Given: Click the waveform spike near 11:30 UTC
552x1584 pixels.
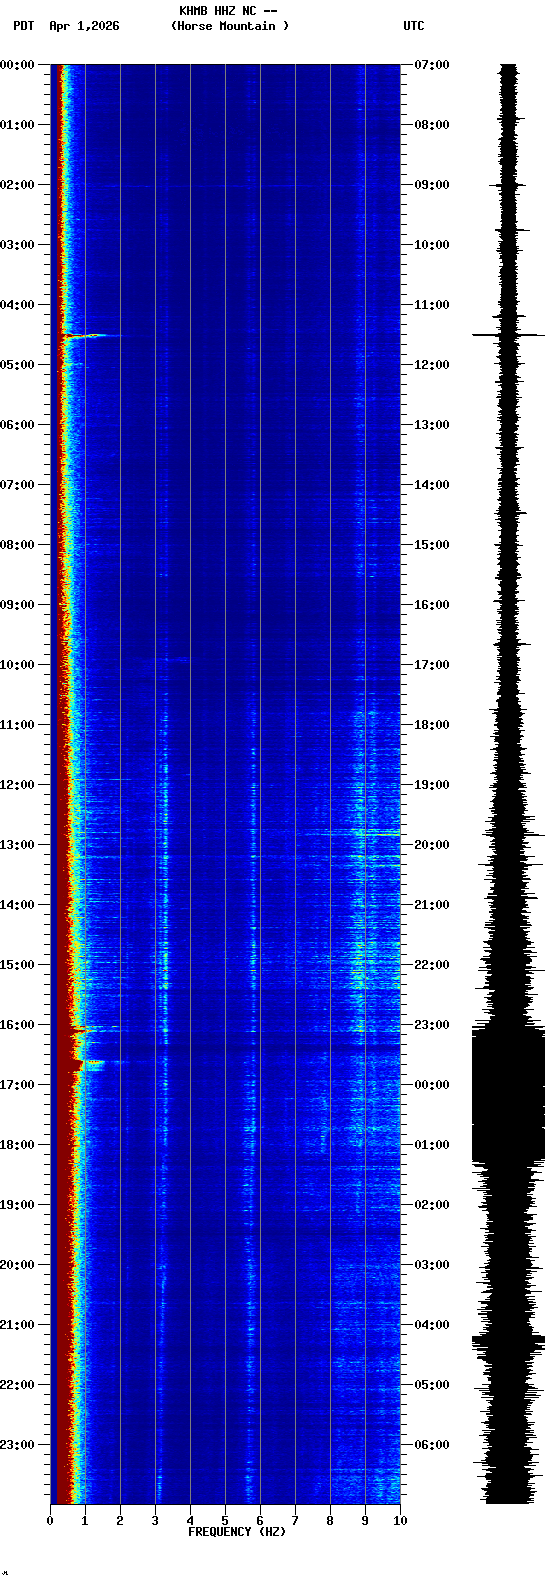Looking at the screenshot, I should click(508, 335).
